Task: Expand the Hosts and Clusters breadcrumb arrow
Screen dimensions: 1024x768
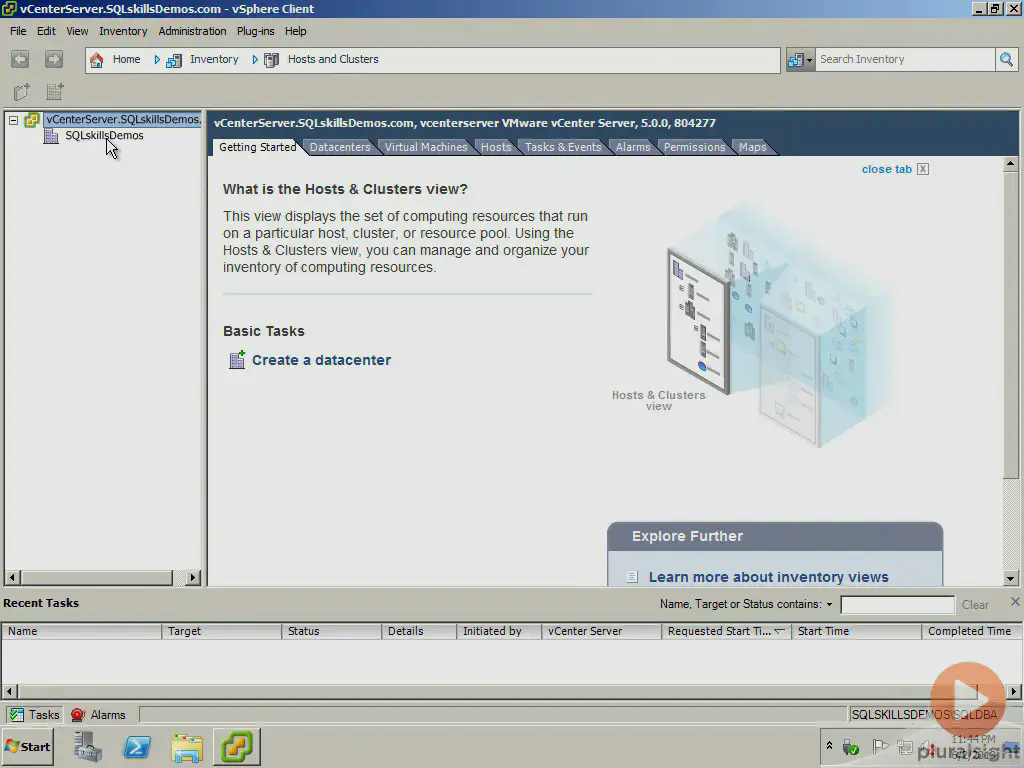Action: pos(255,59)
